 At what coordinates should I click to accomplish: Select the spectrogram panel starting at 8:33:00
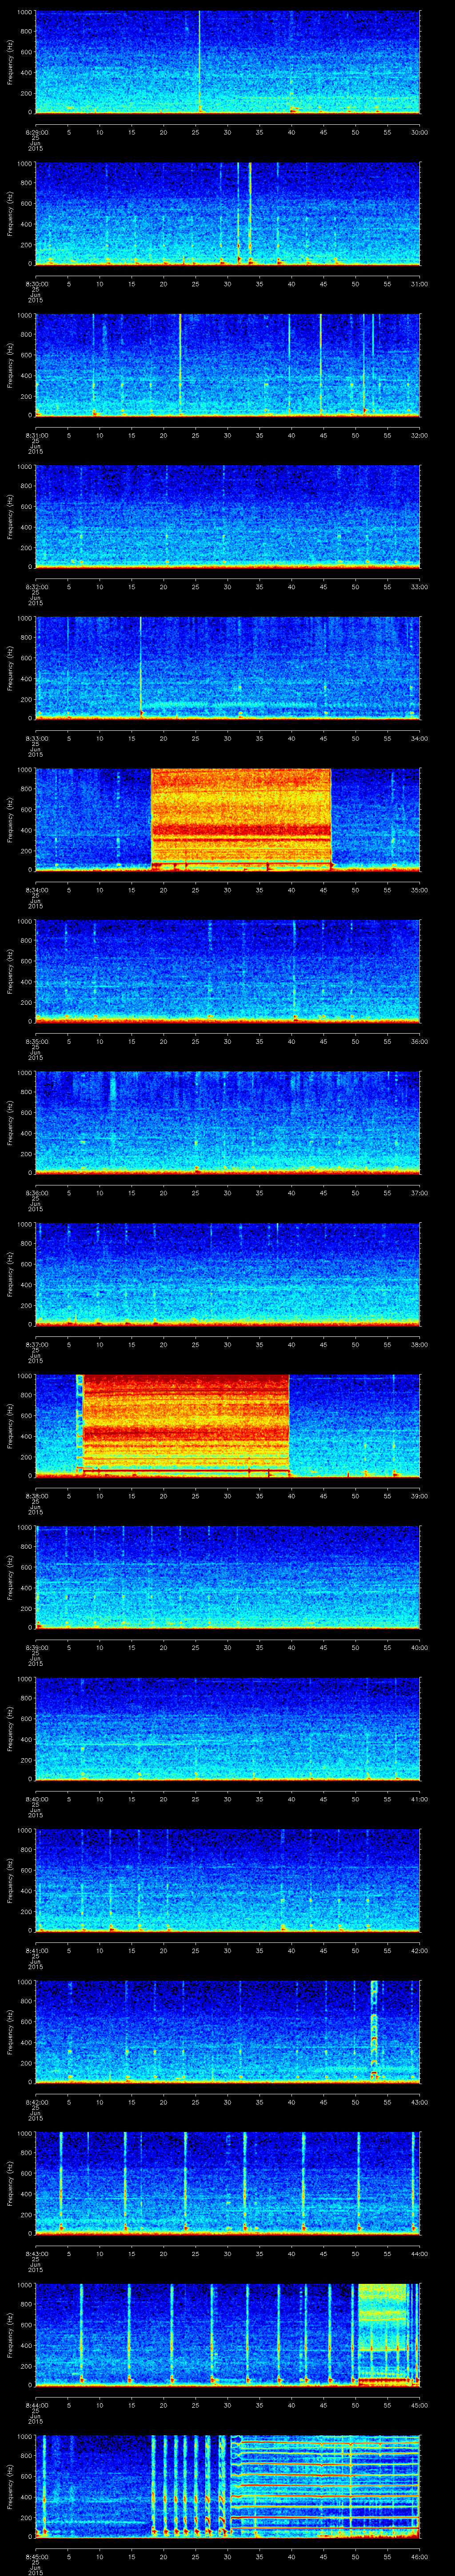pos(228,668)
